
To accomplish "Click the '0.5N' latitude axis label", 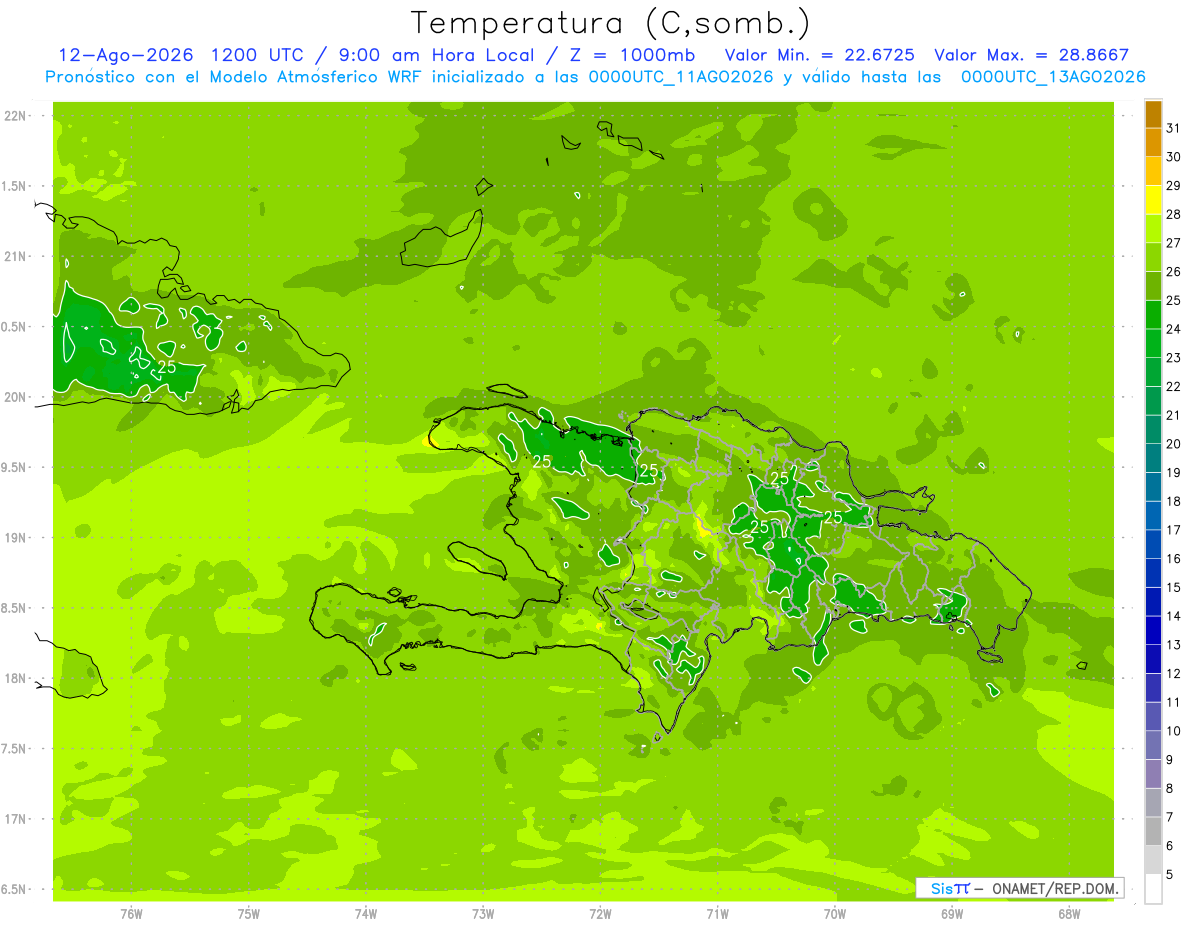I will [x=15, y=327].
